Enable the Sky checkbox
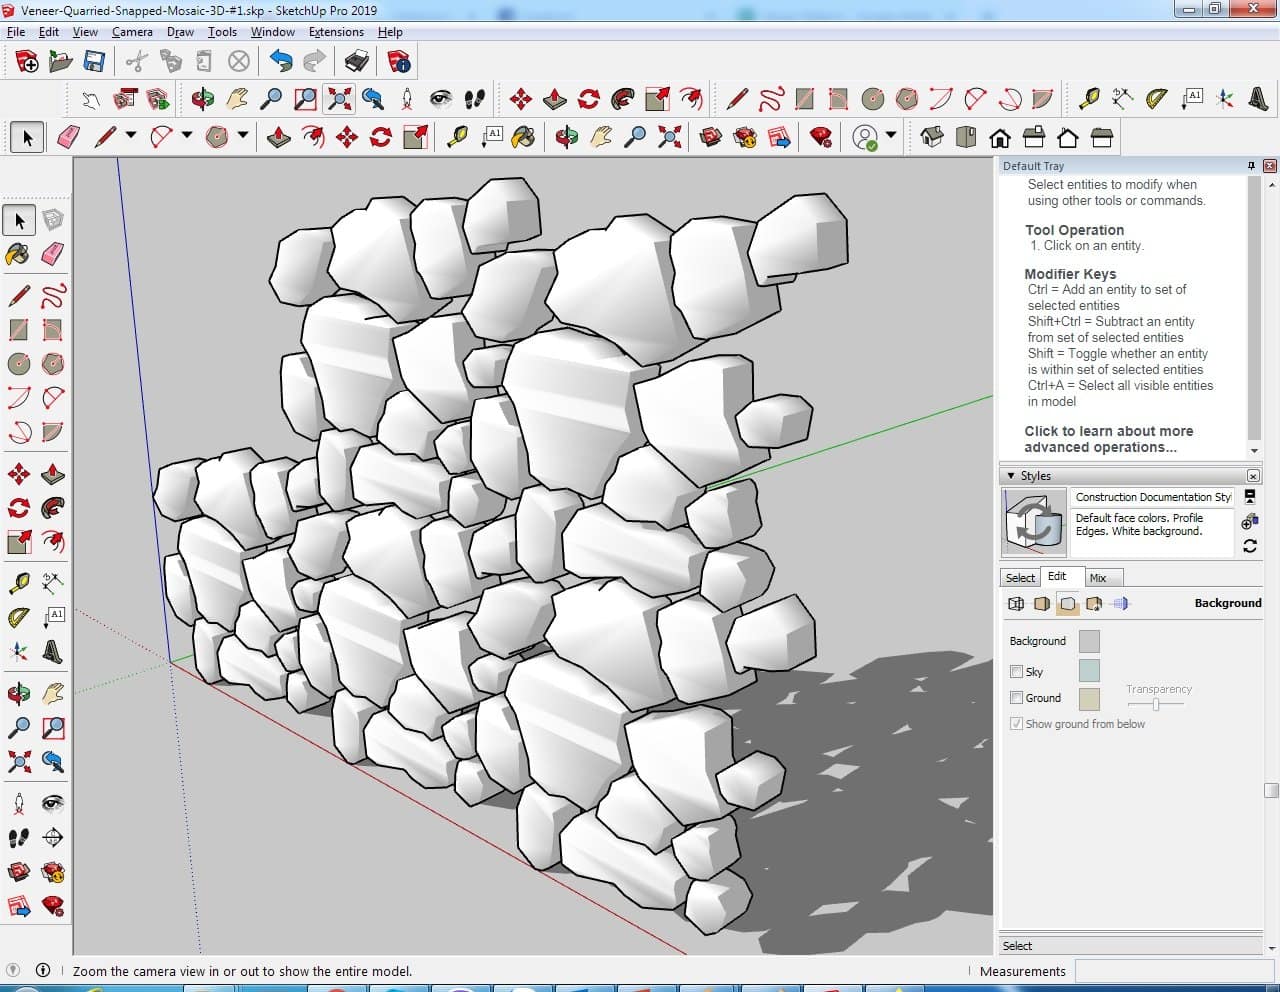1280x992 pixels. point(1016,672)
